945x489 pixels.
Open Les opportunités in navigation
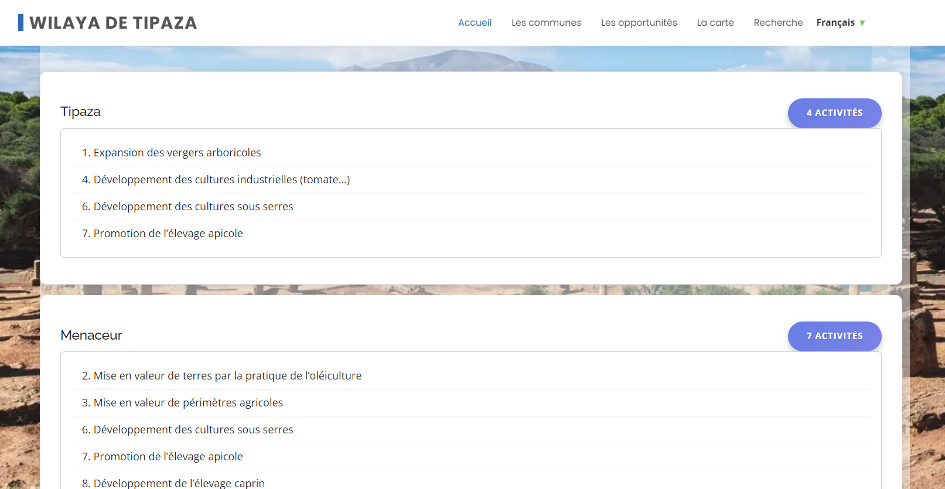[x=639, y=23]
